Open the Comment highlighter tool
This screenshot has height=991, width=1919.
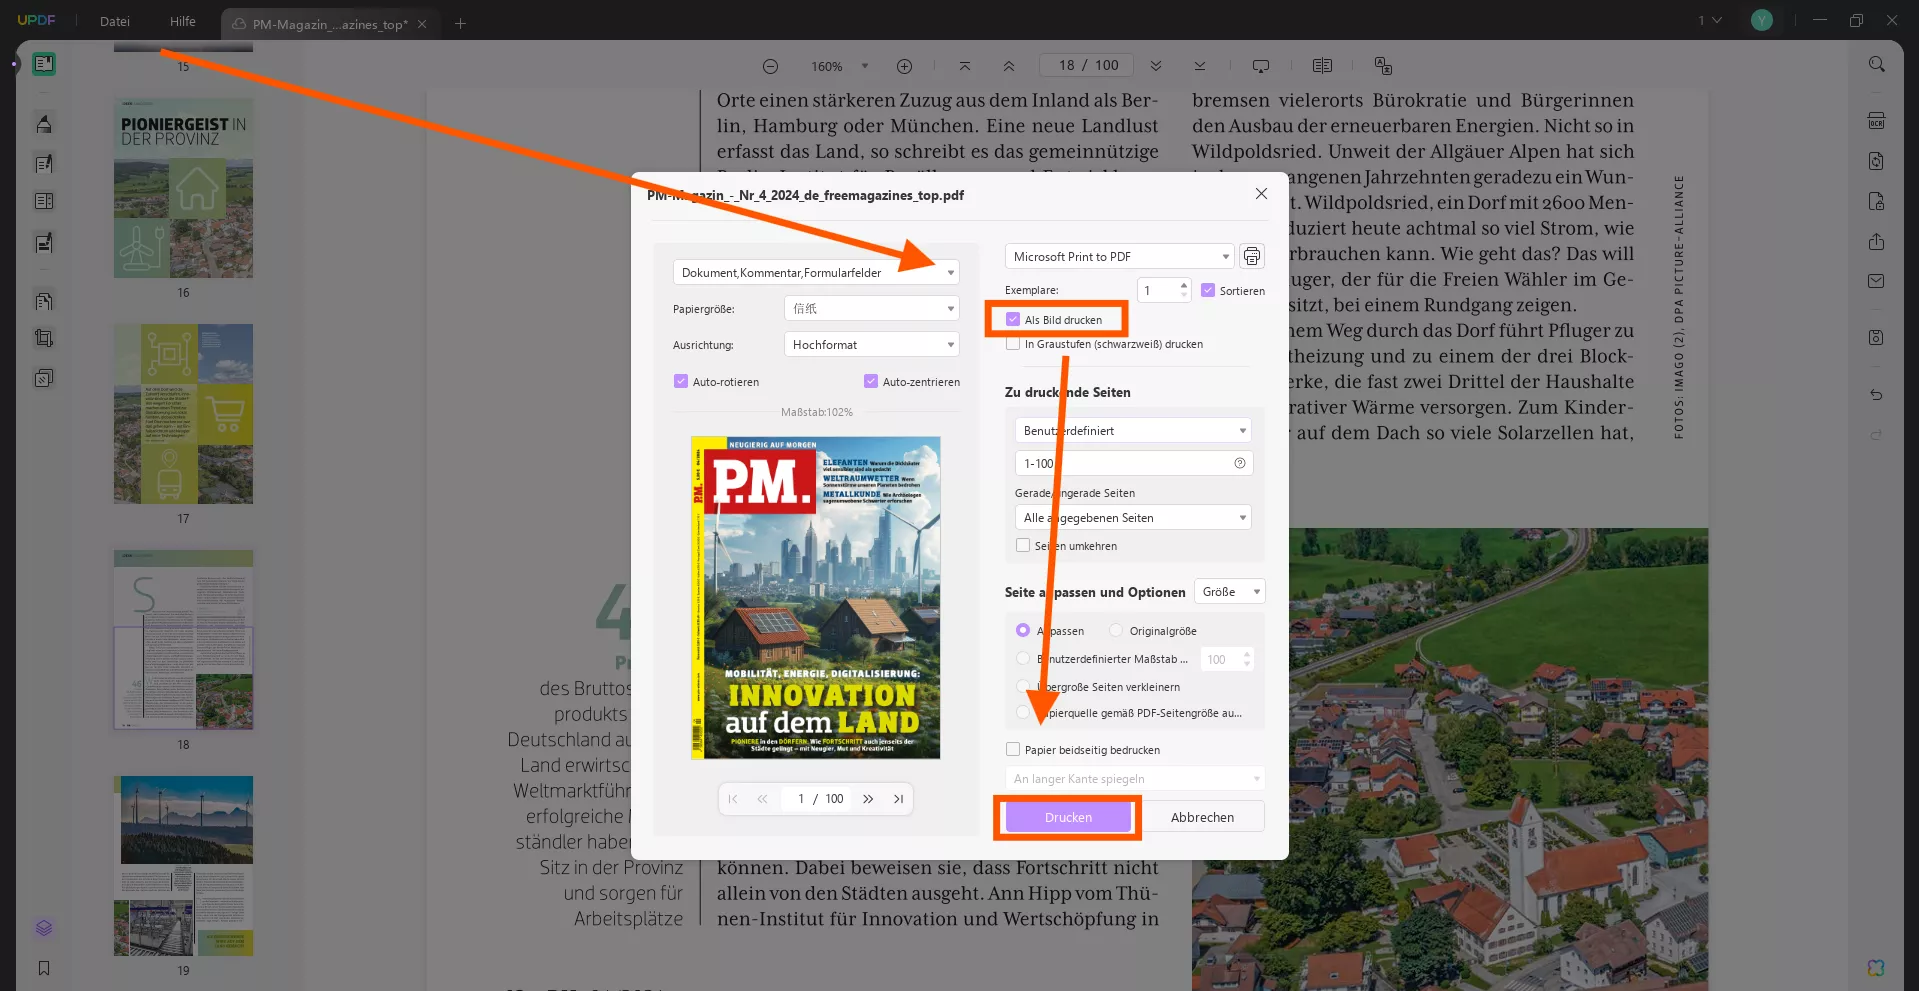pos(44,124)
